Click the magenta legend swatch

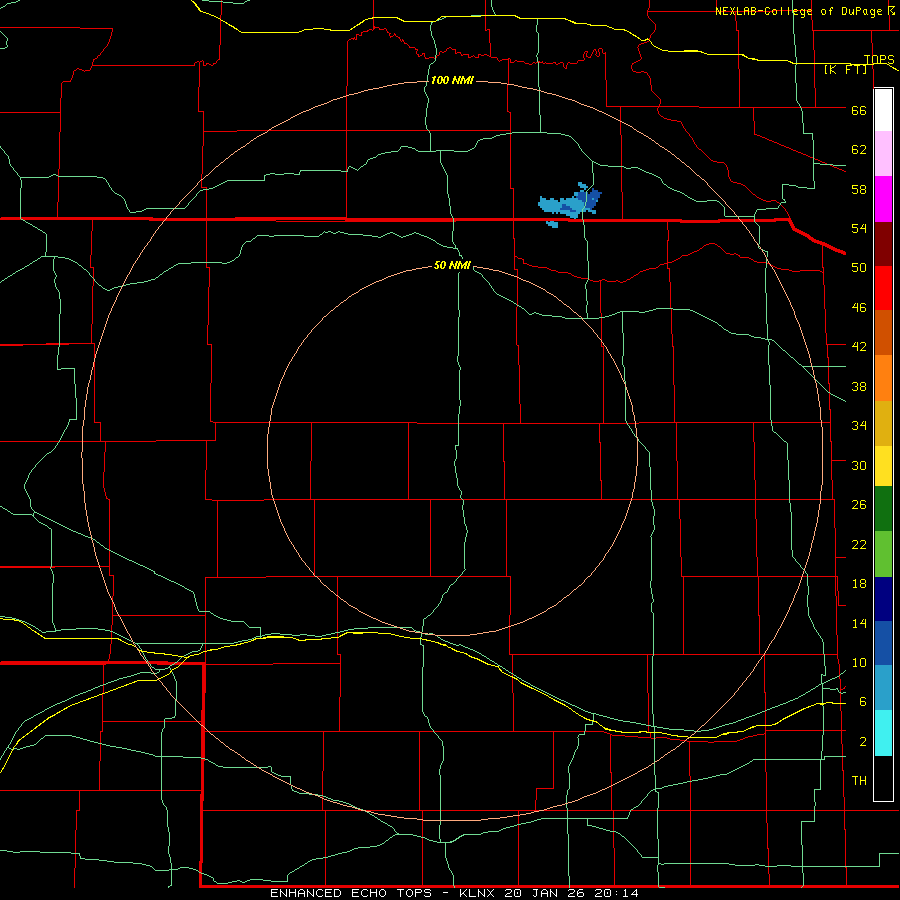883,199
